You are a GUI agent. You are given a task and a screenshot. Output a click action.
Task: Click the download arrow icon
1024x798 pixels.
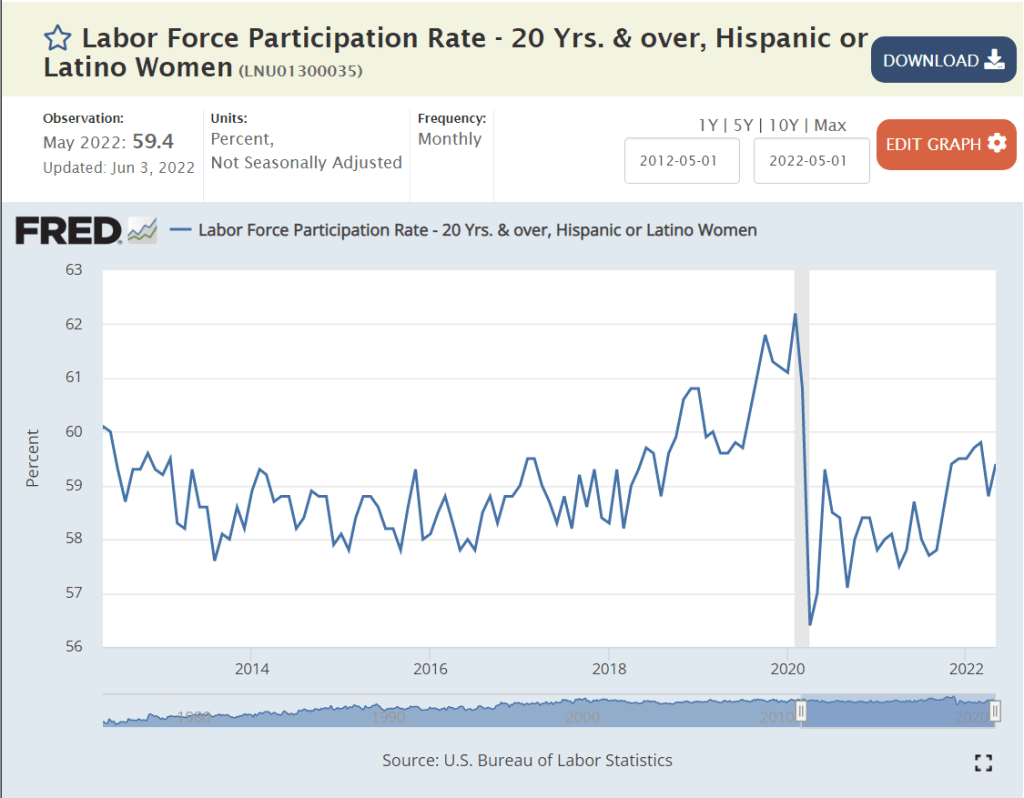coord(994,60)
